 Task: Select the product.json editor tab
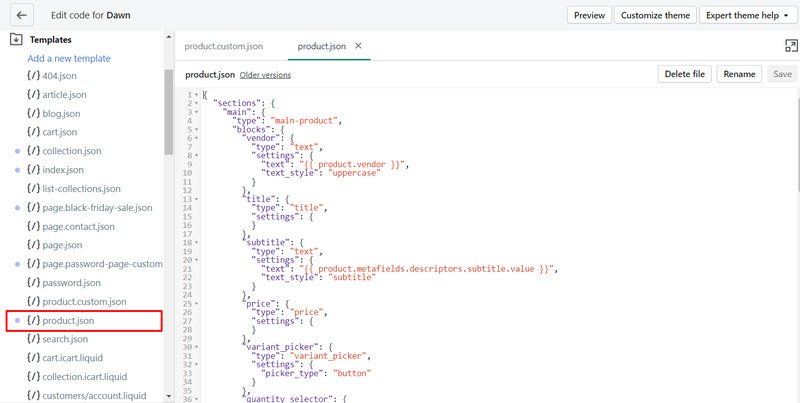[x=321, y=46]
